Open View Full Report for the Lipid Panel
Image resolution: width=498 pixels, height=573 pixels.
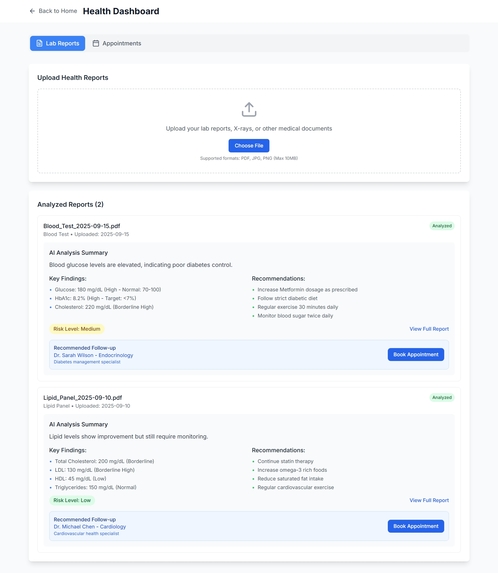429,500
